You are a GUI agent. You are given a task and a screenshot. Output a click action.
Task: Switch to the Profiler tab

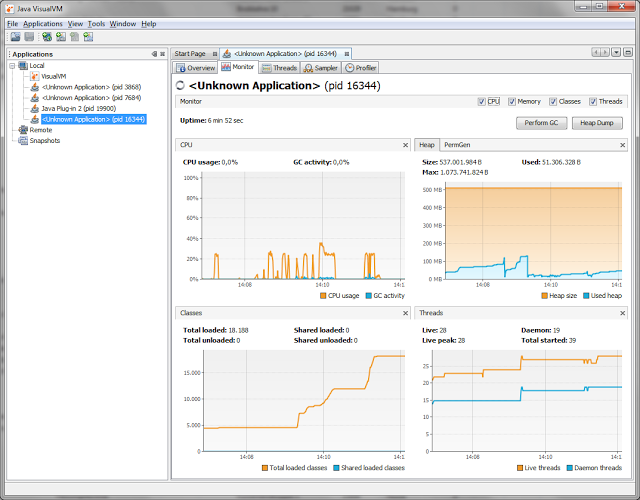[361, 68]
